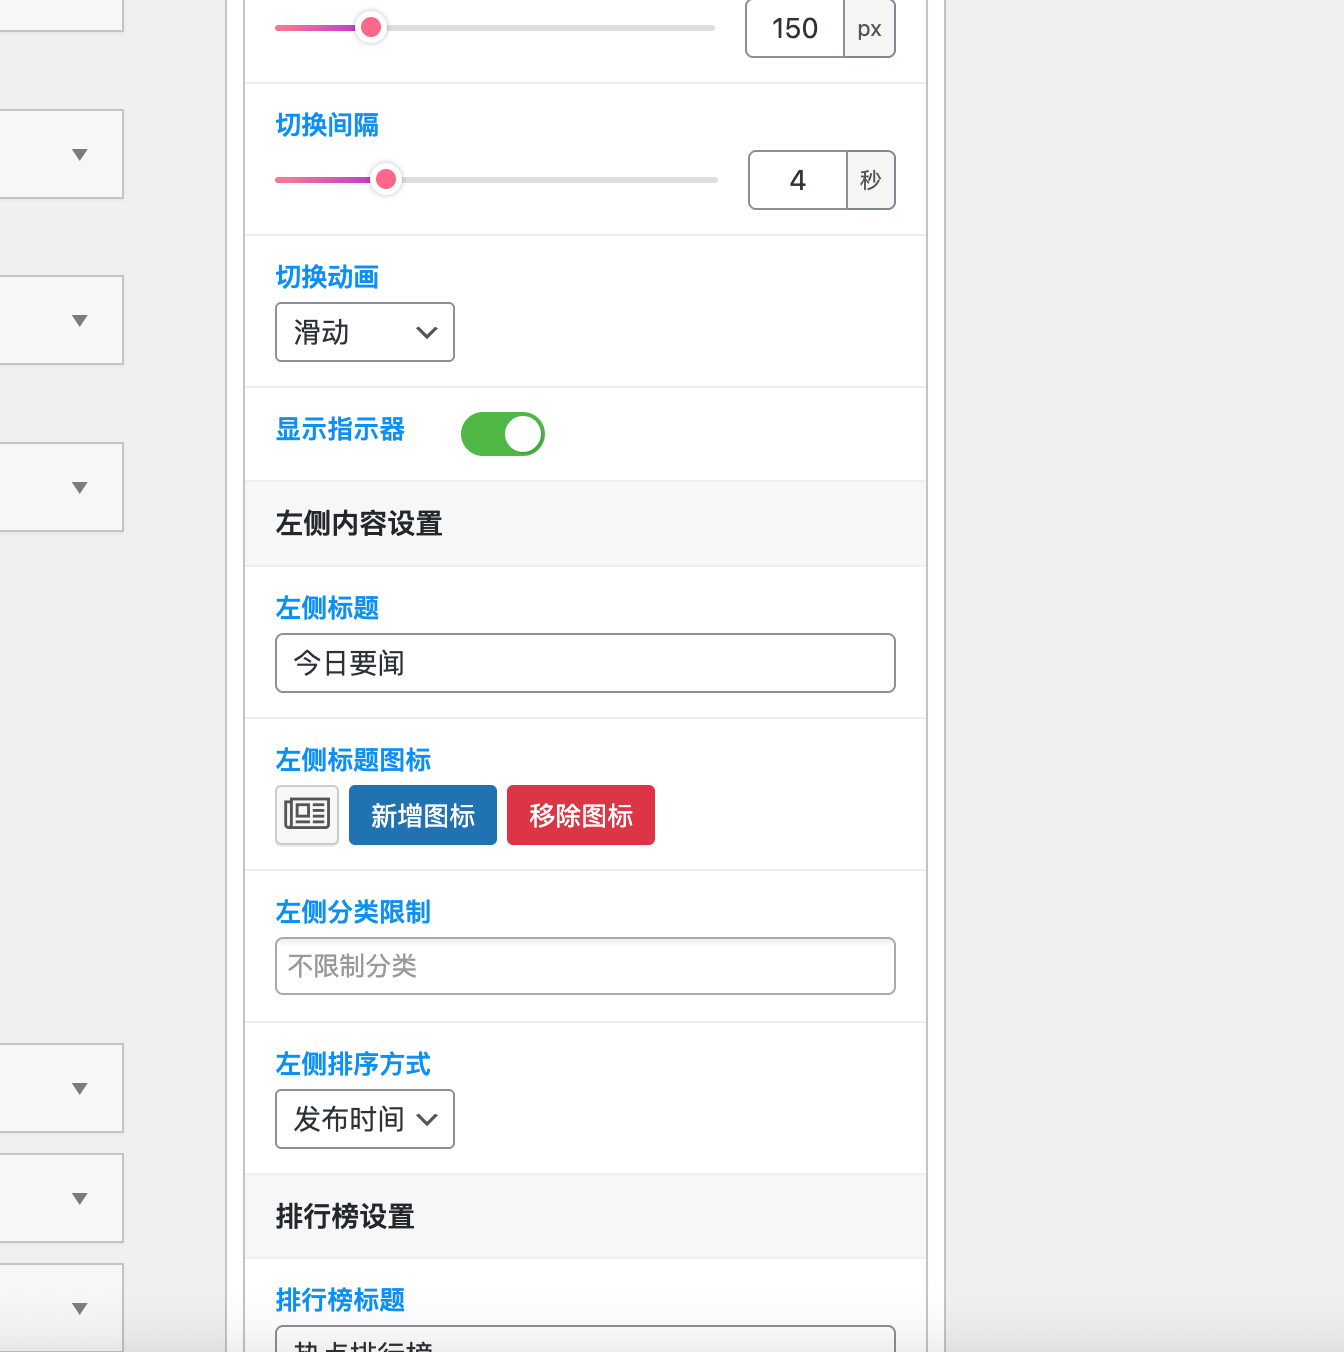Open the 切换动画 dropdown showing 滑动
Screen dimensions: 1344x1352
click(364, 332)
